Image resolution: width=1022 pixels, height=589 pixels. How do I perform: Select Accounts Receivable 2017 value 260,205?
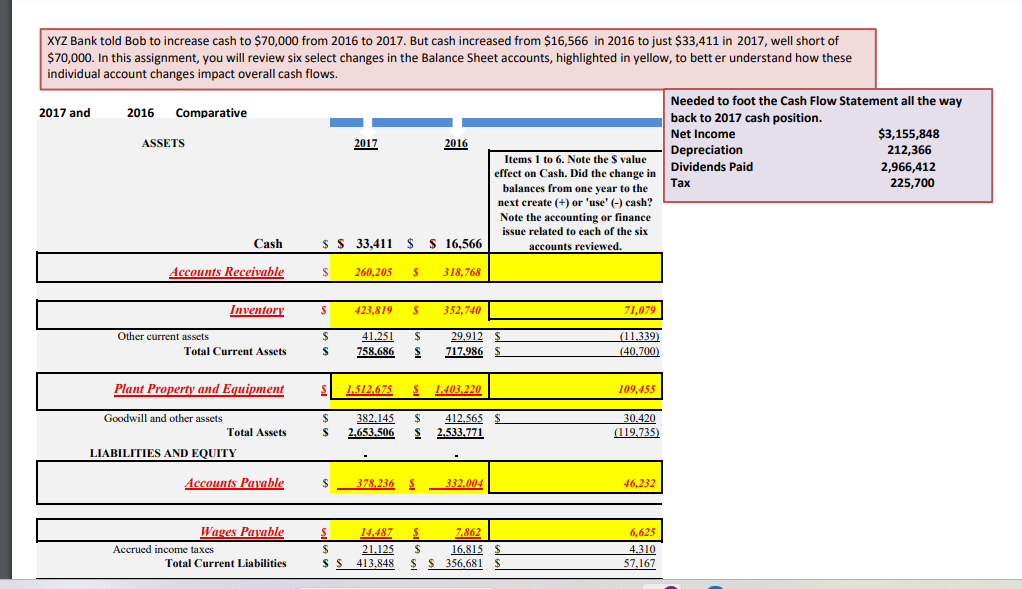coord(373,272)
